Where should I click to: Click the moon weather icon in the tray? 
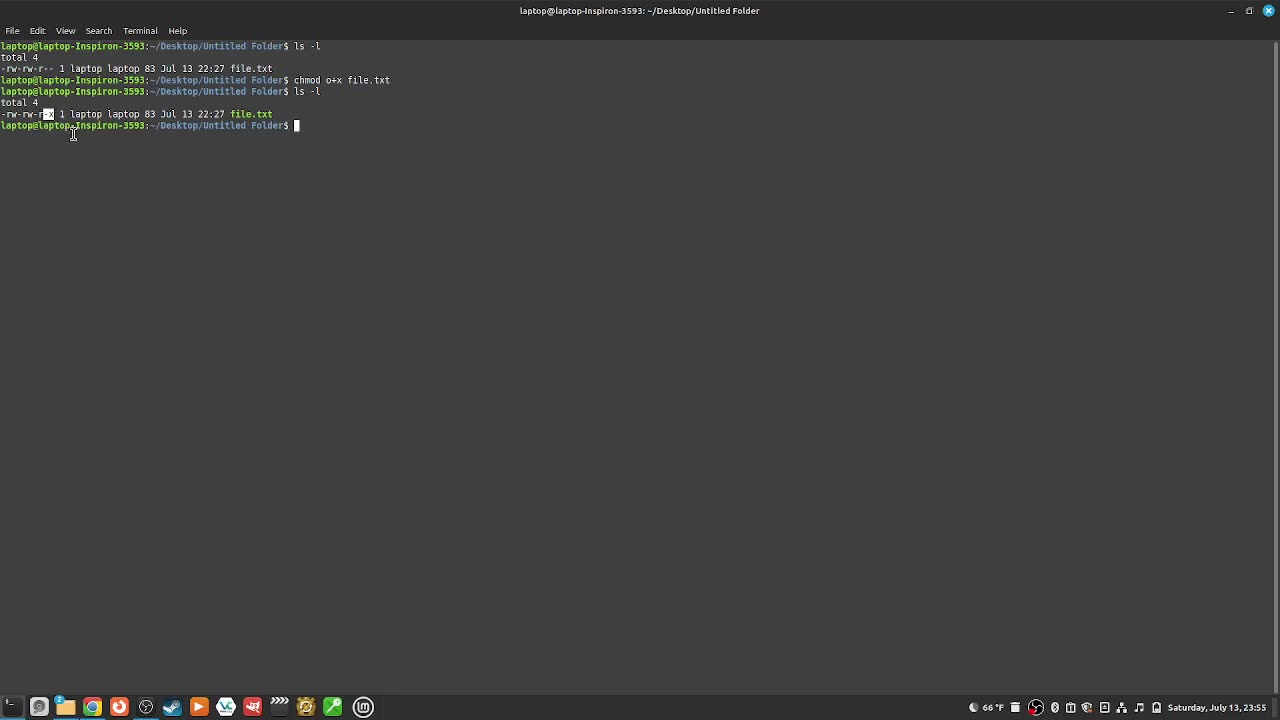[973, 708]
